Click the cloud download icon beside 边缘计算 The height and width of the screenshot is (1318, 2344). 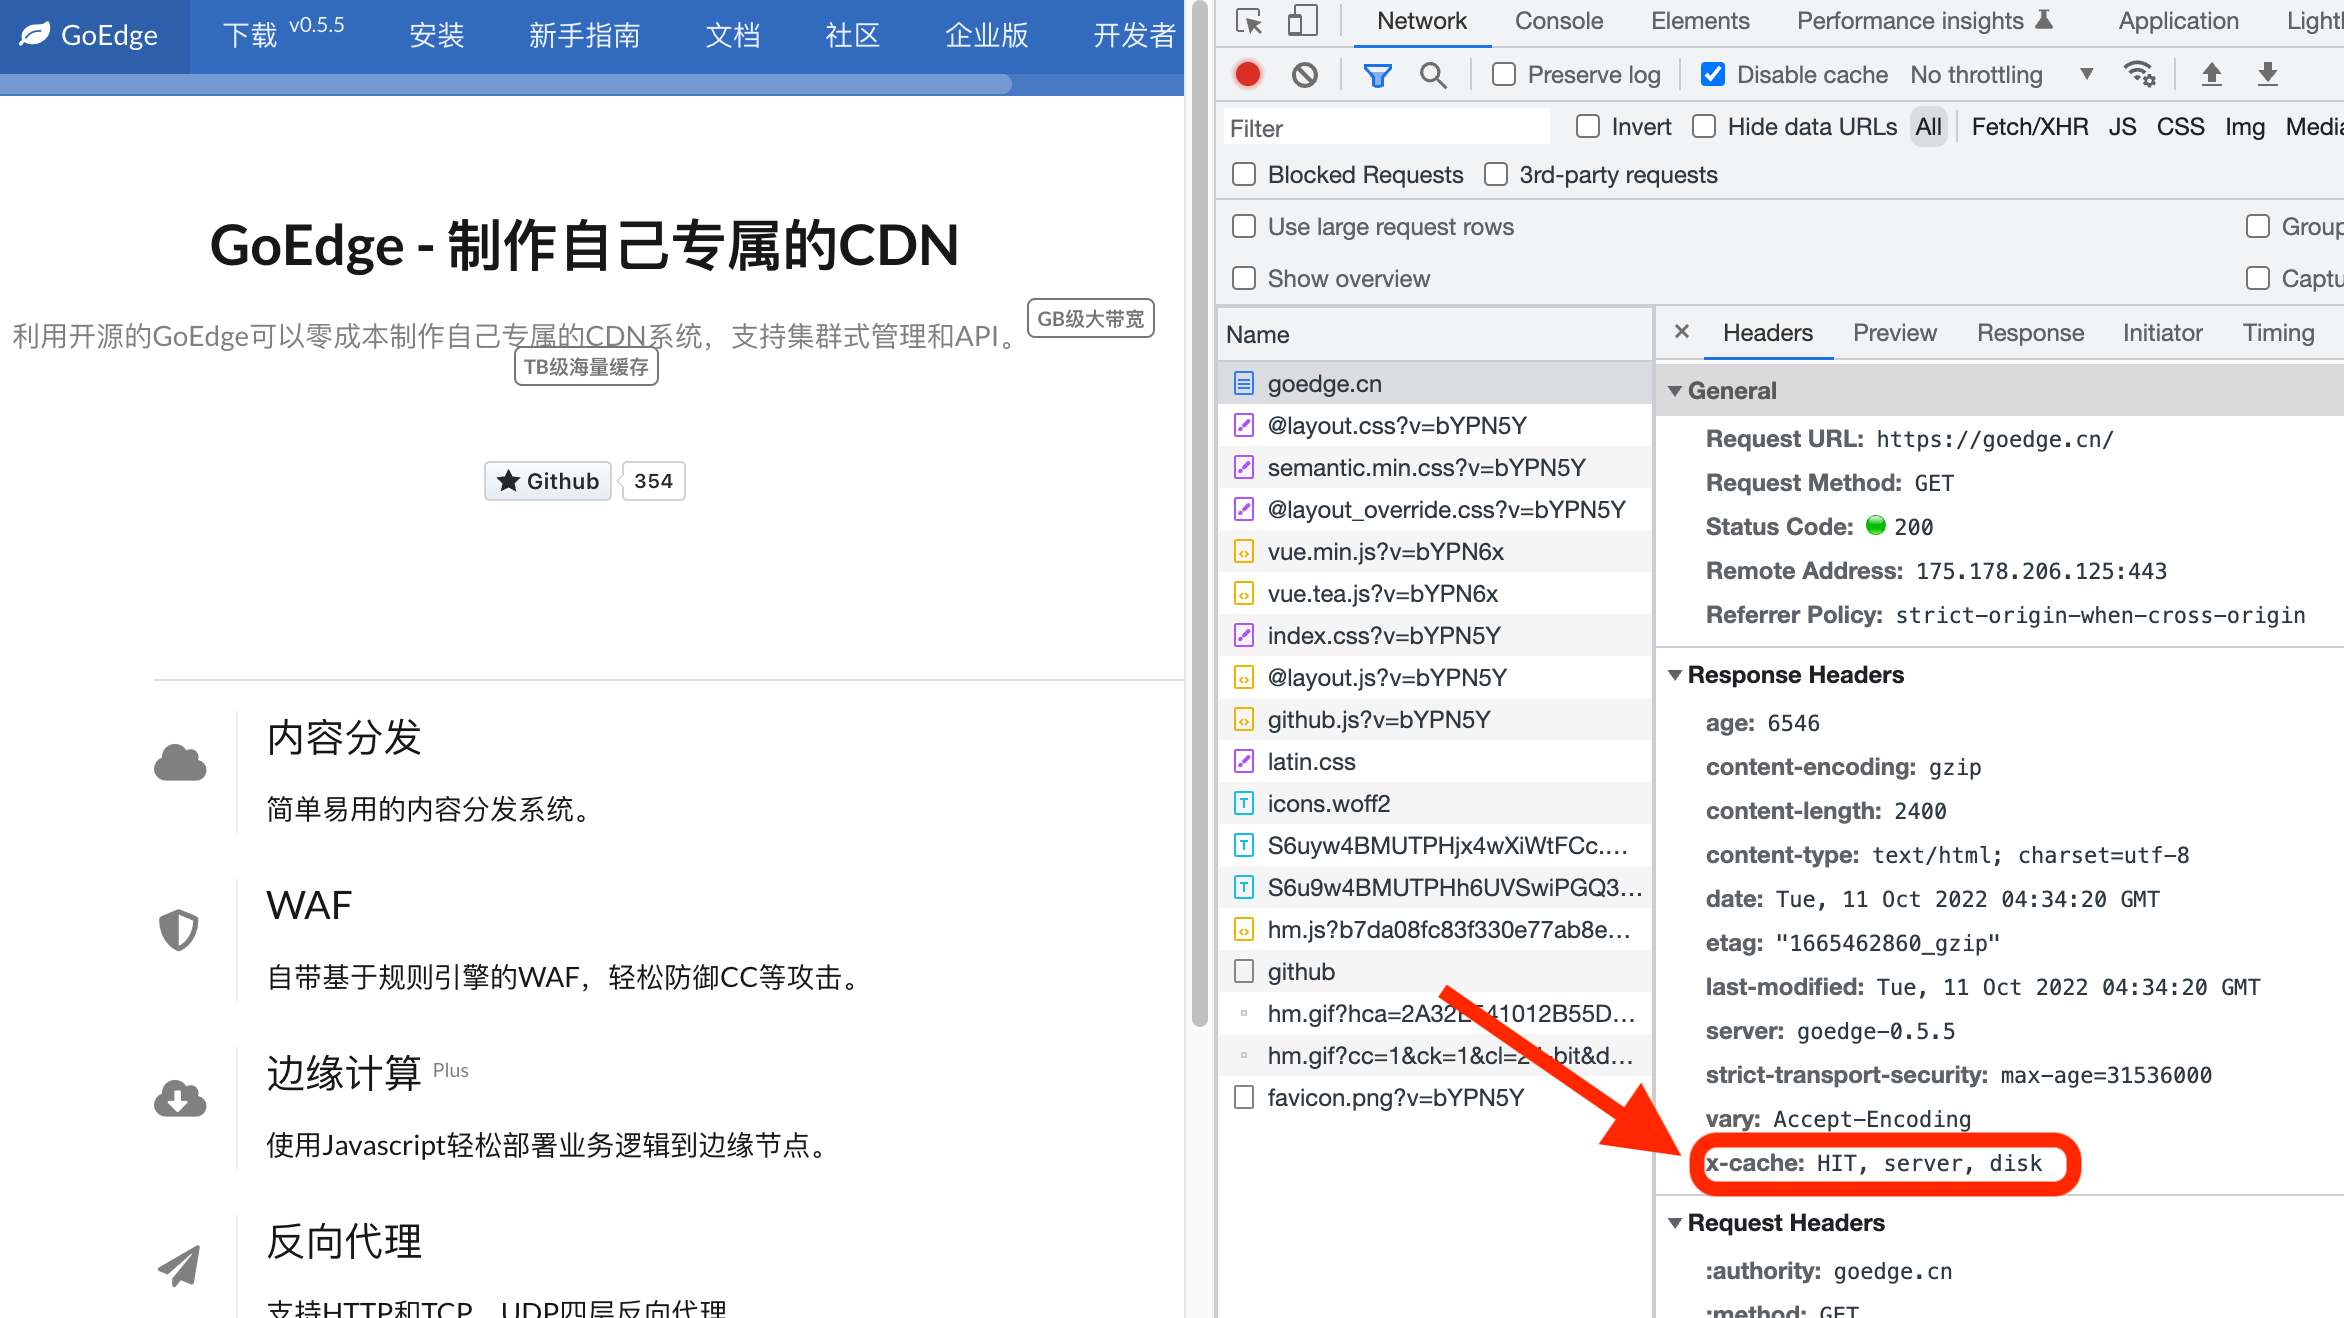tap(180, 1097)
